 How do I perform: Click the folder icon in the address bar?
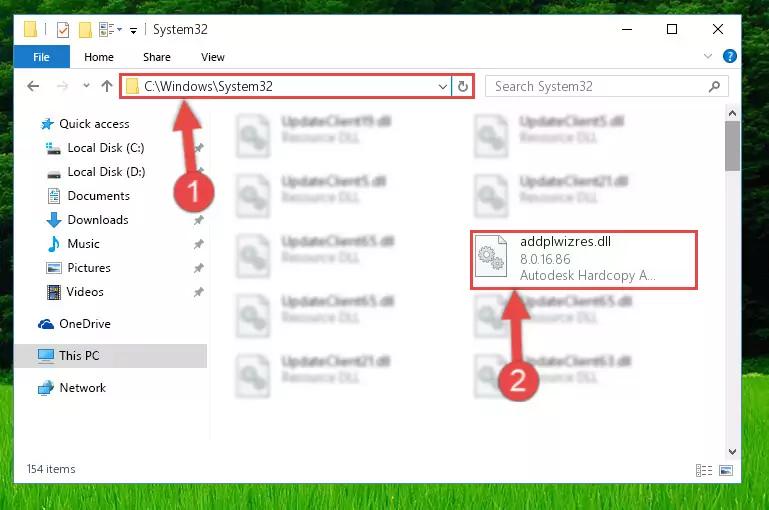[x=132, y=87]
